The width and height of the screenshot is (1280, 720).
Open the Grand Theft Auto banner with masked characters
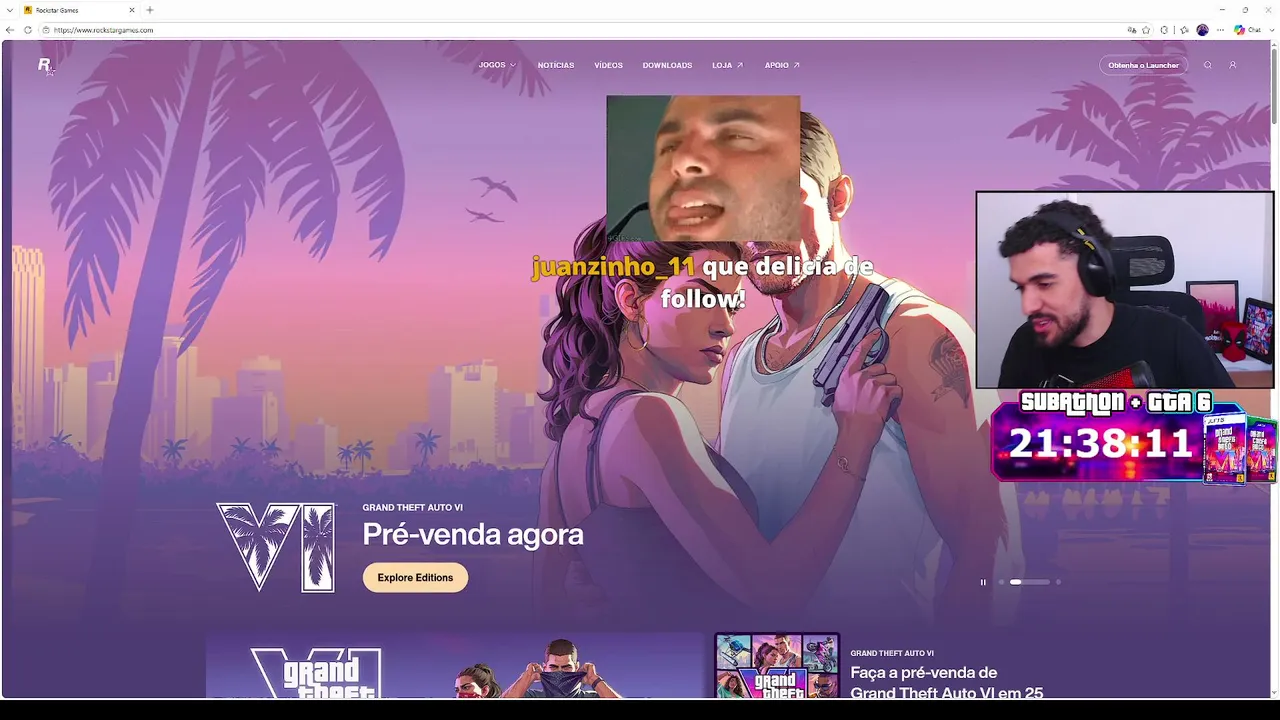point(455,666)
